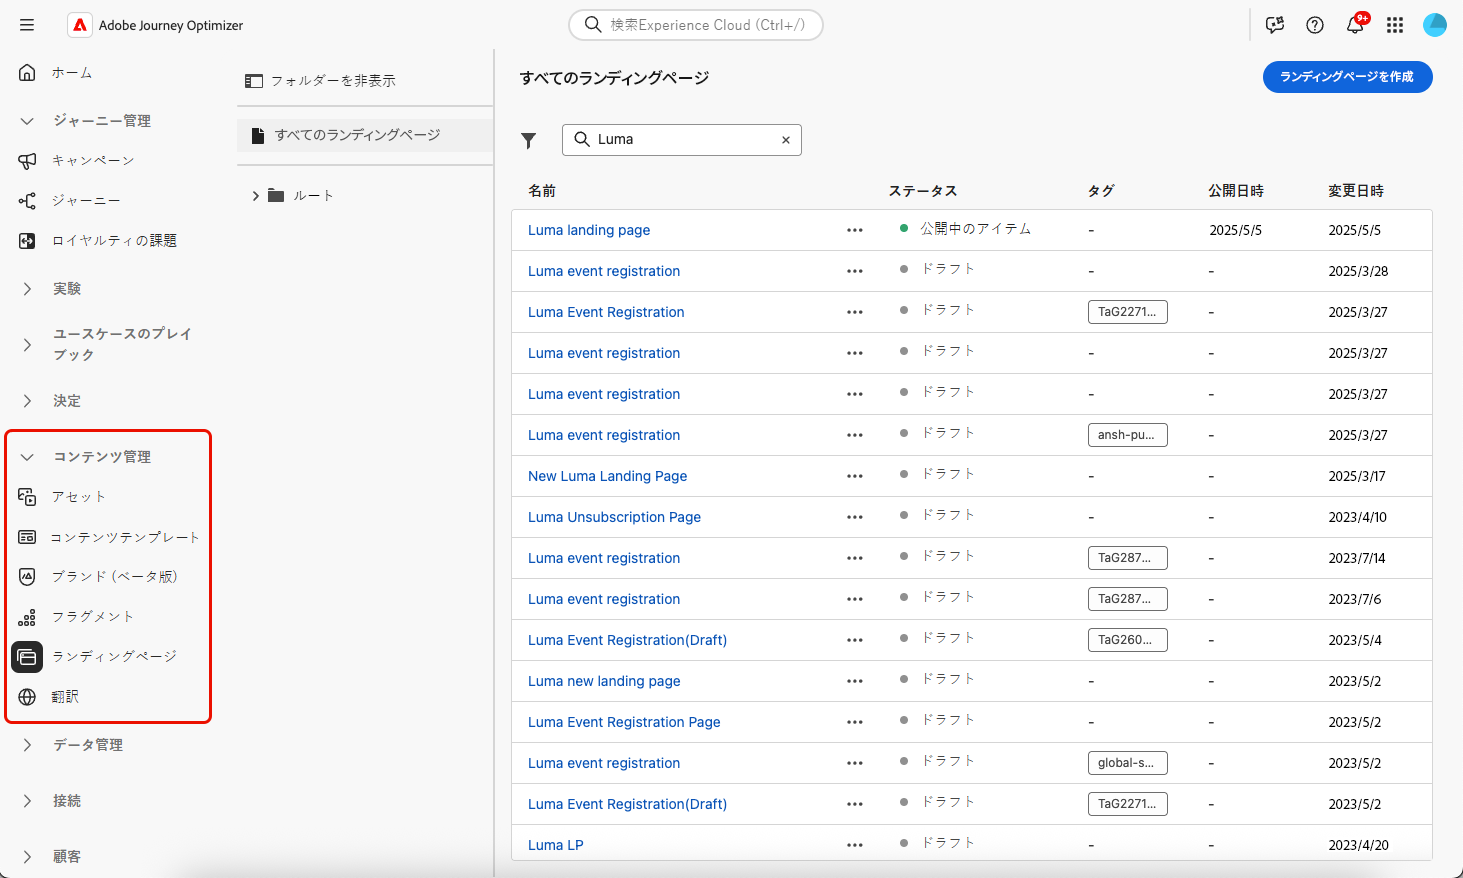Click the Home icon in sidebar

(27, 72)
